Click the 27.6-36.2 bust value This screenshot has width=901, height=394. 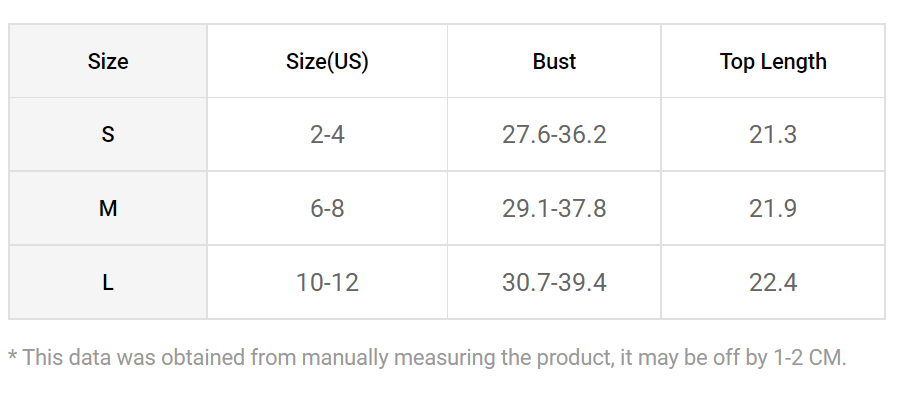(554, 135)
